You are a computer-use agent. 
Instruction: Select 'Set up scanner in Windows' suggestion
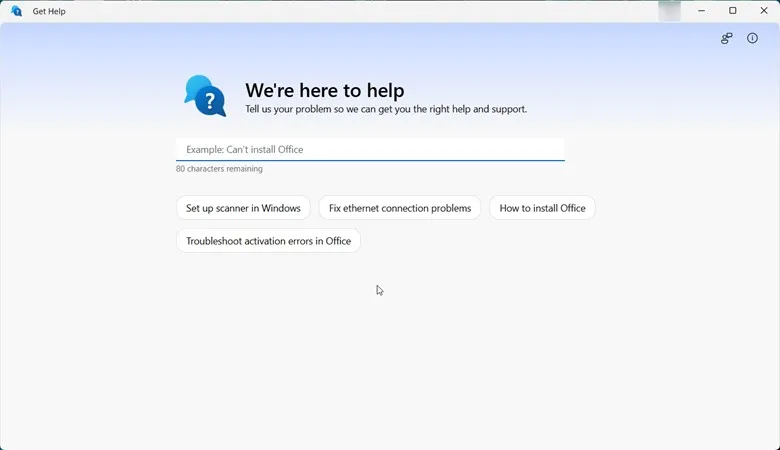pyautogui.click(x=243, y=208)
